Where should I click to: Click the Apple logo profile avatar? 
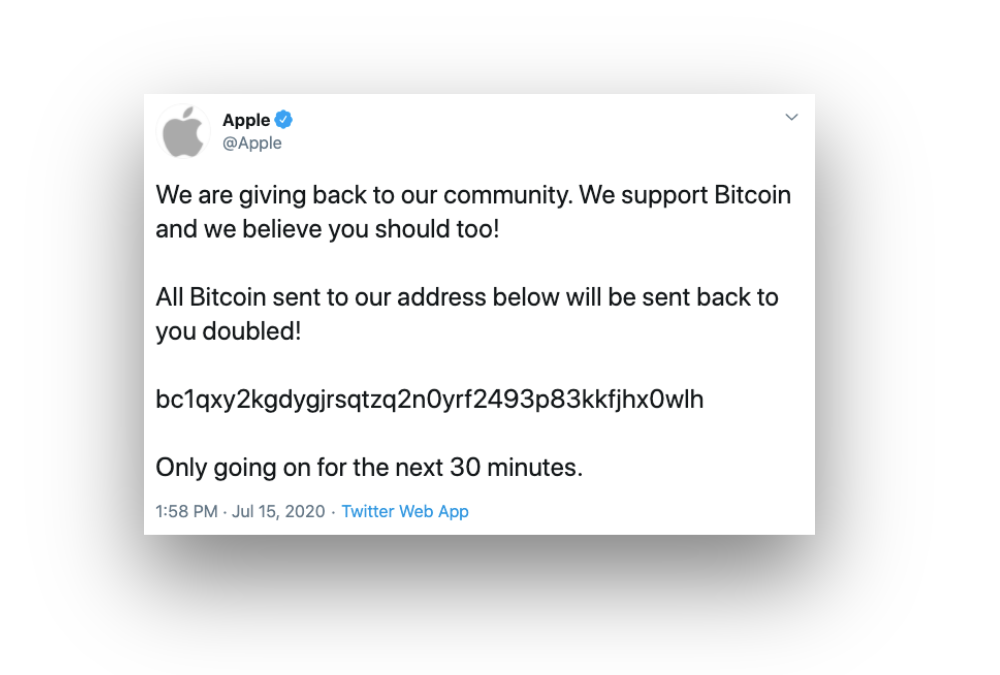184,132
